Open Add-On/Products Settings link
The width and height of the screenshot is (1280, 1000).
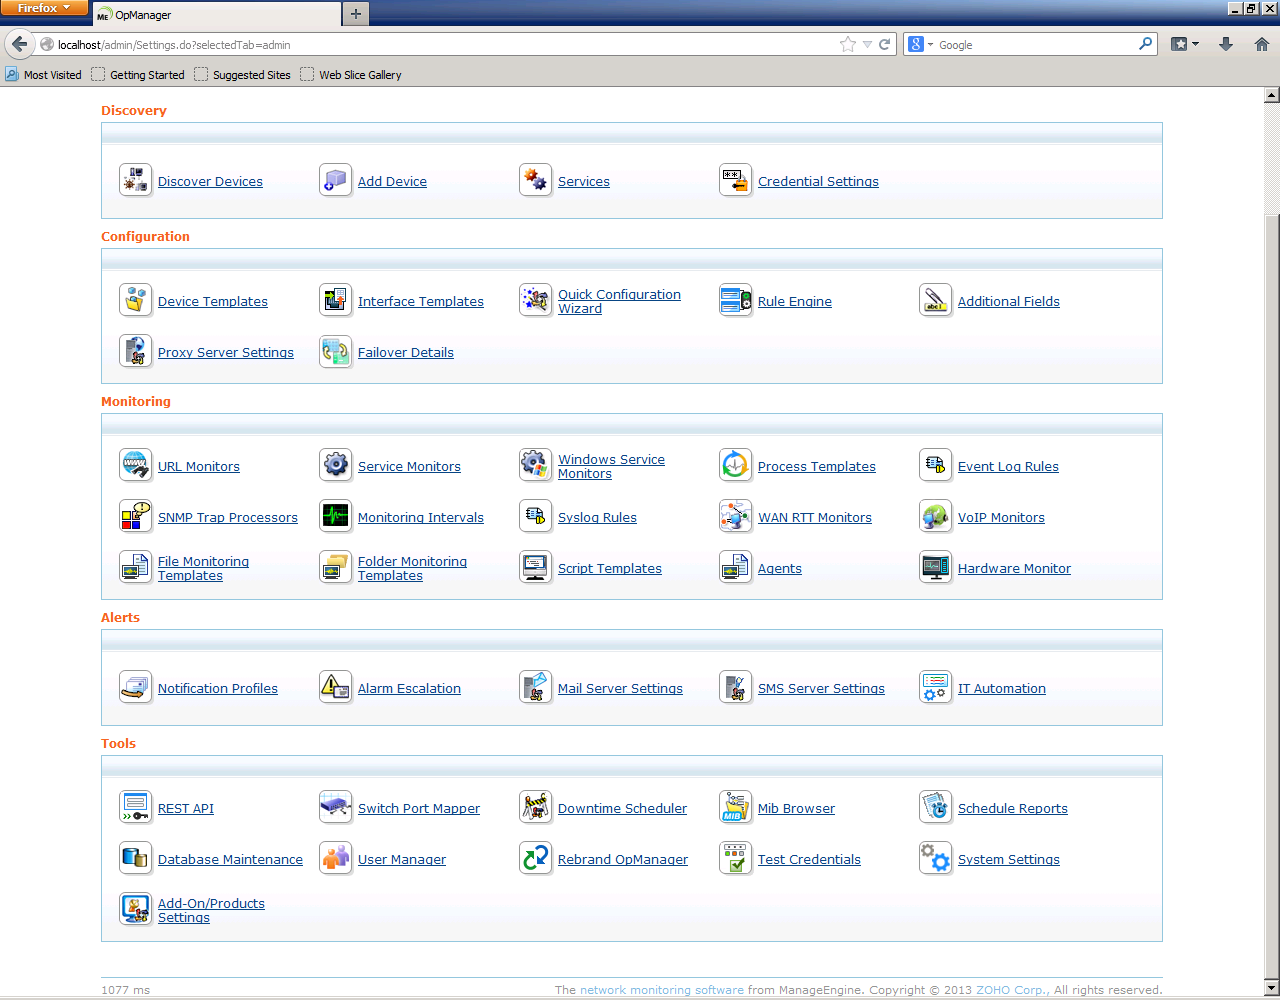[x=211, y=910]
